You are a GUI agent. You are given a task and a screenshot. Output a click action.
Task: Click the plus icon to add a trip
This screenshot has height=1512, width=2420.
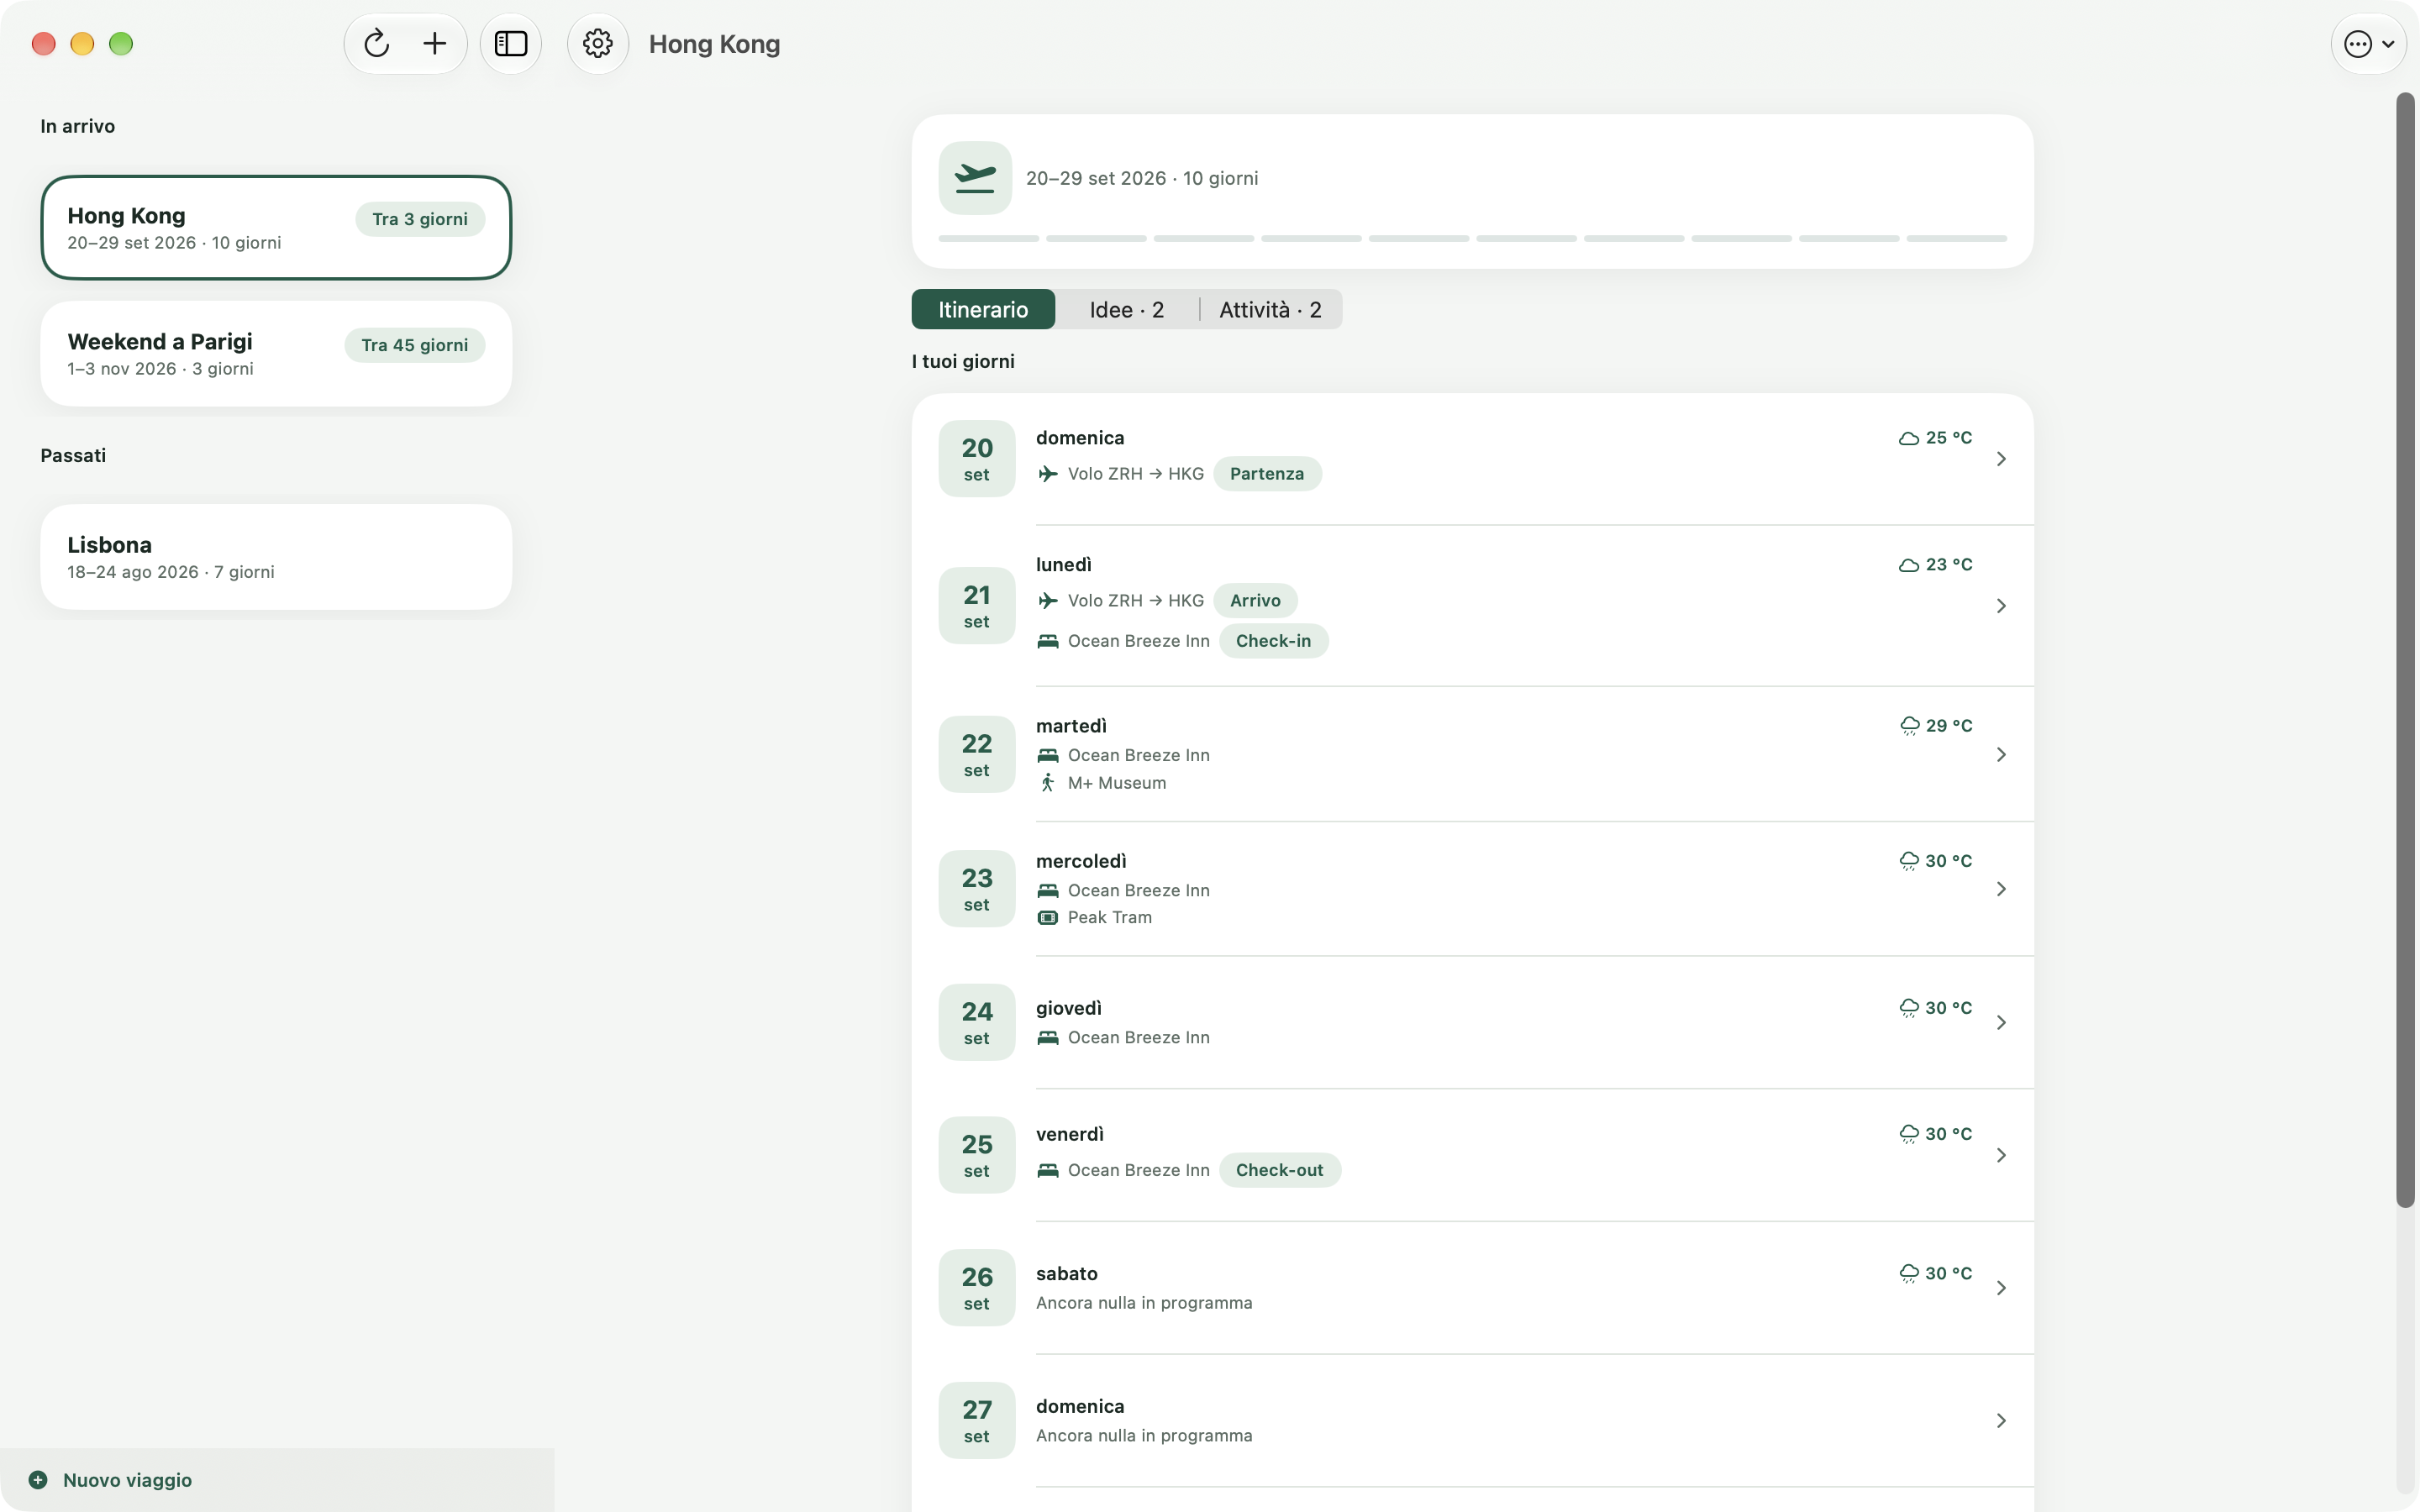[x=435, y=44]
